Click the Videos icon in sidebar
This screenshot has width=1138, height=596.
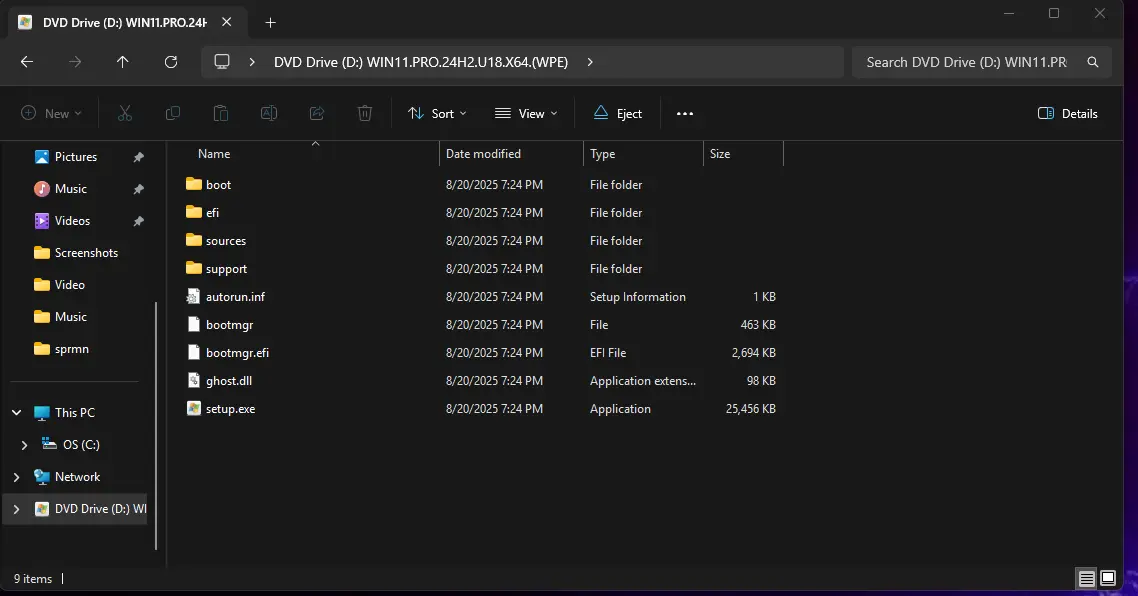pyautogui.click(x=41, y=221)
